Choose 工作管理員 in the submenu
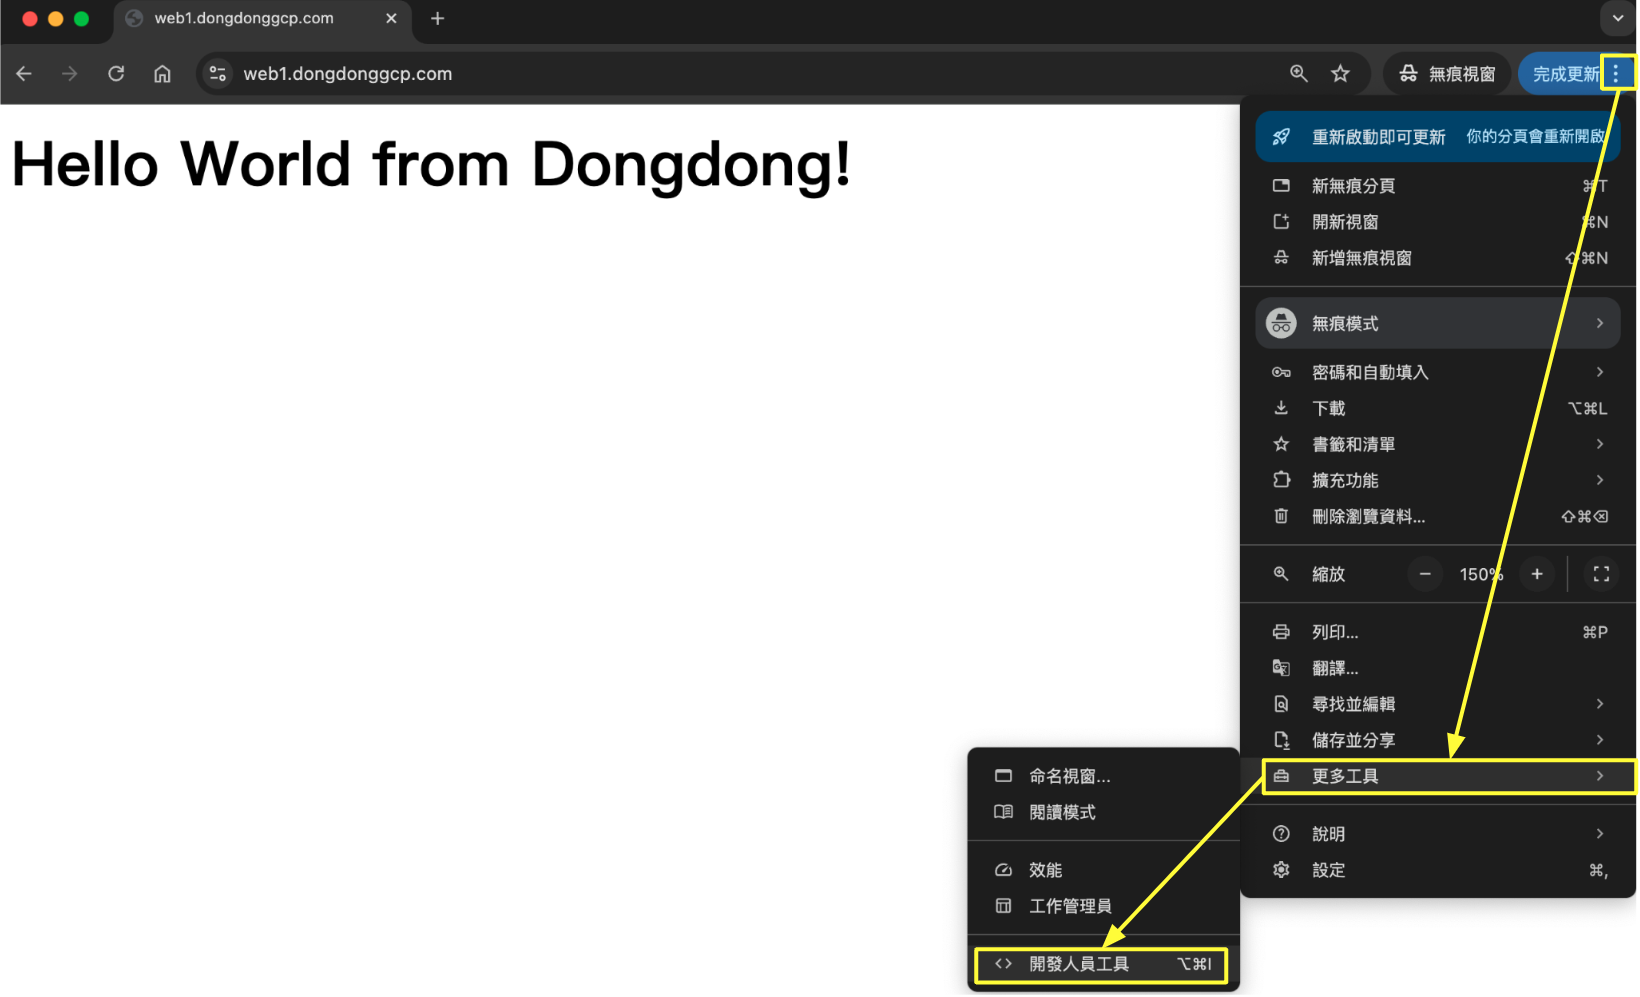The width and height of the screenshot is (1640, 997). pos(1070,907)
